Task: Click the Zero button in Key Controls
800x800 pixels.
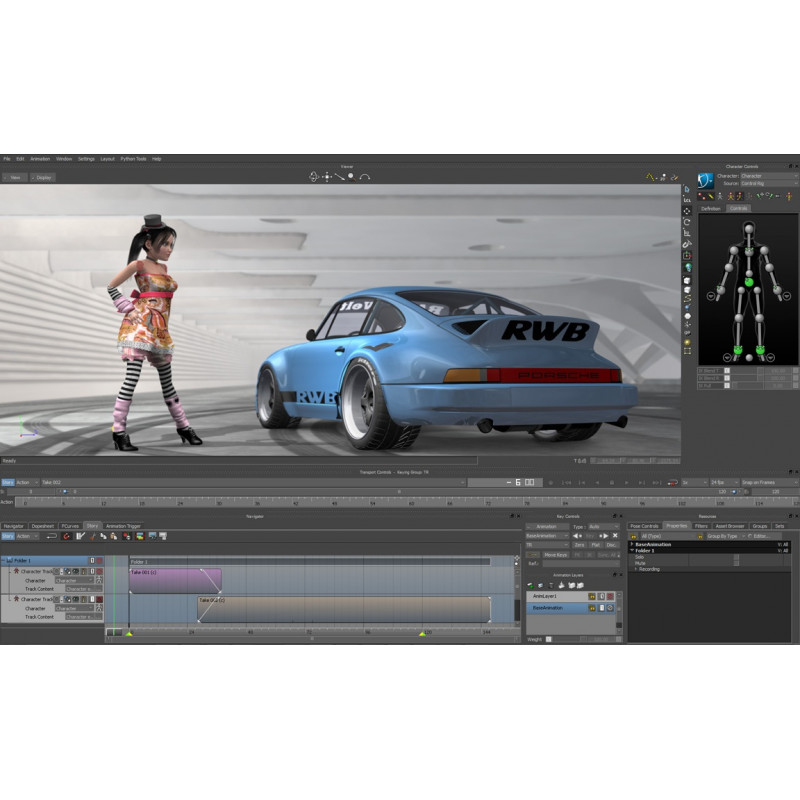Action: tap(579, 545)
